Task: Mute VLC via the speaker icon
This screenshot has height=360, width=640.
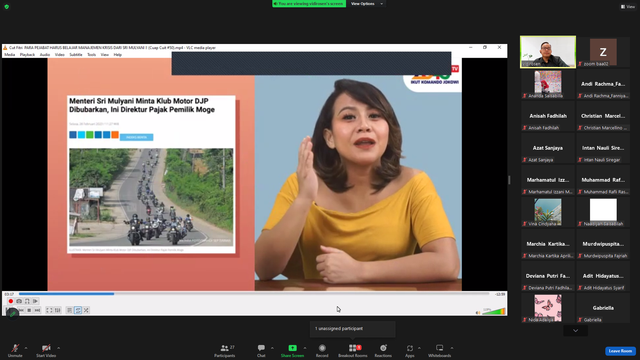Action: tap(478, 313)
